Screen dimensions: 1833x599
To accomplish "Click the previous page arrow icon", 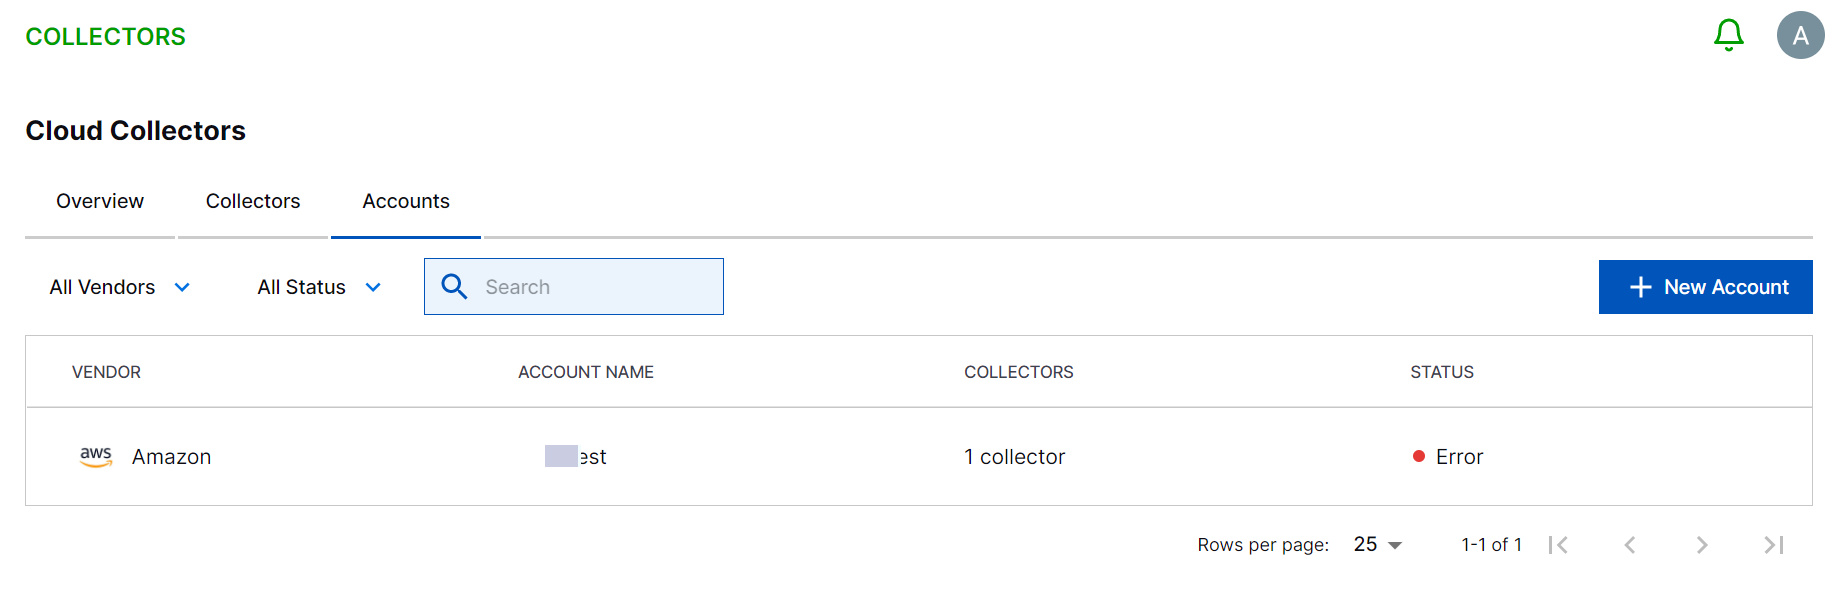I will tap(1631, 545).
